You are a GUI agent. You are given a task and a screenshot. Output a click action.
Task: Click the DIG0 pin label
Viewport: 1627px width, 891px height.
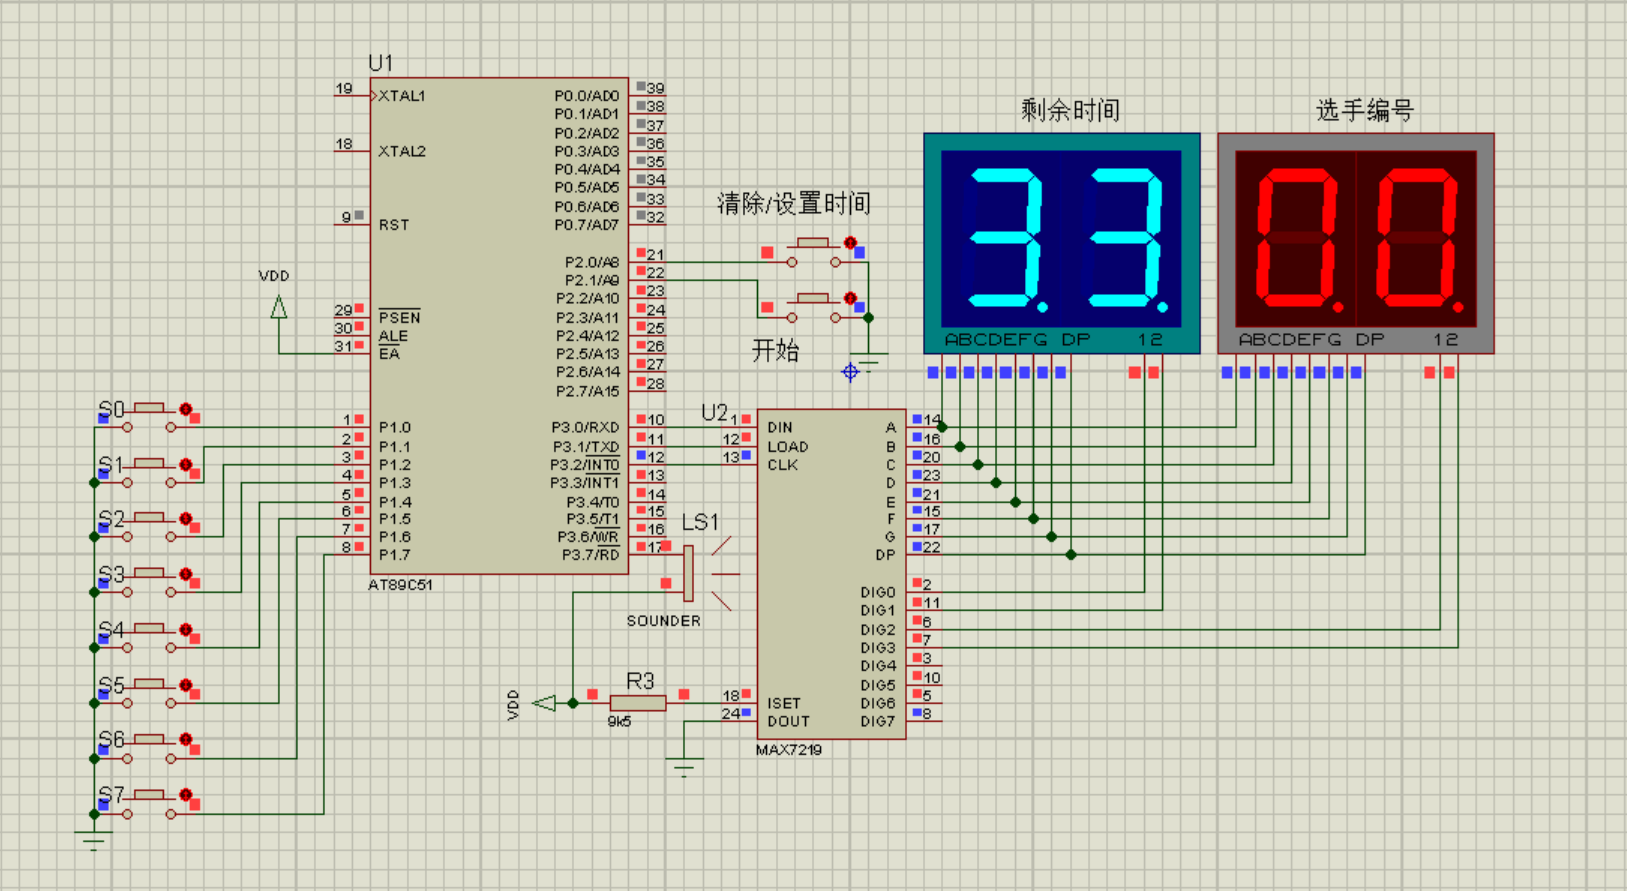tap(878, 592)
